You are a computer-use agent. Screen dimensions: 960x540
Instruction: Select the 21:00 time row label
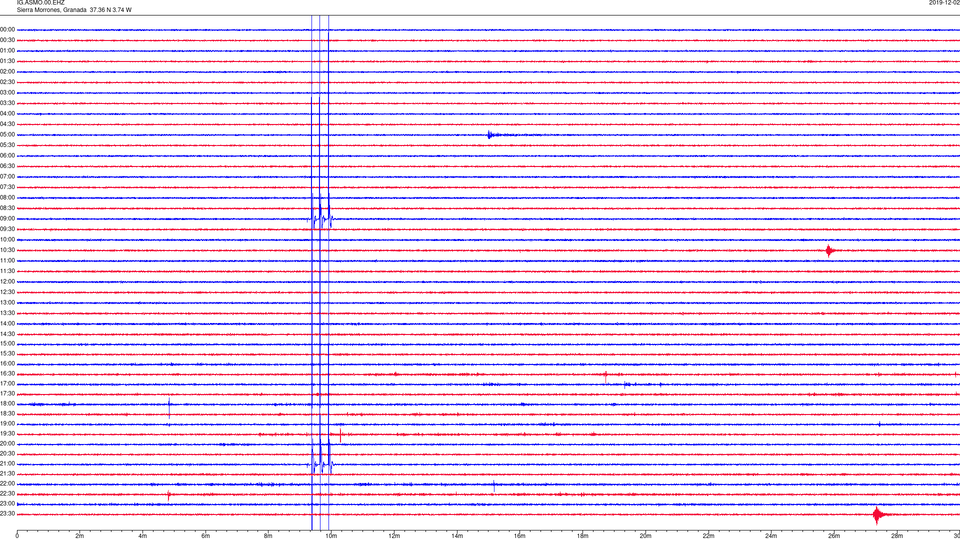[x=7, y=464]
